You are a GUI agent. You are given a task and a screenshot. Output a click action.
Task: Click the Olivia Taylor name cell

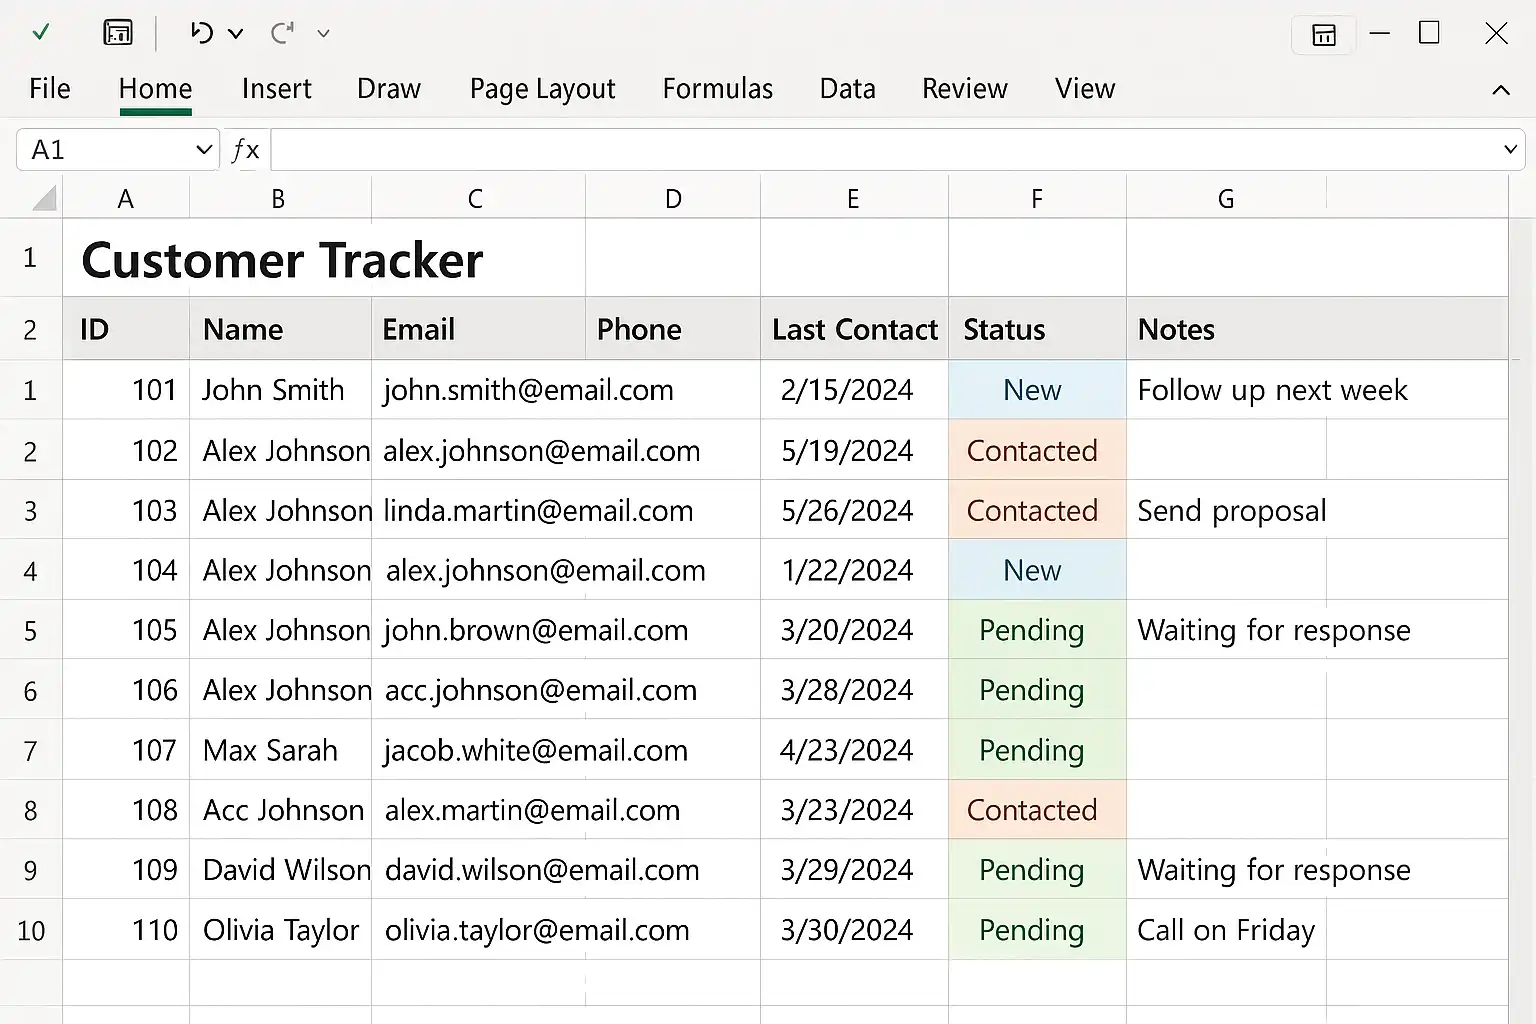tap(280, 930)
